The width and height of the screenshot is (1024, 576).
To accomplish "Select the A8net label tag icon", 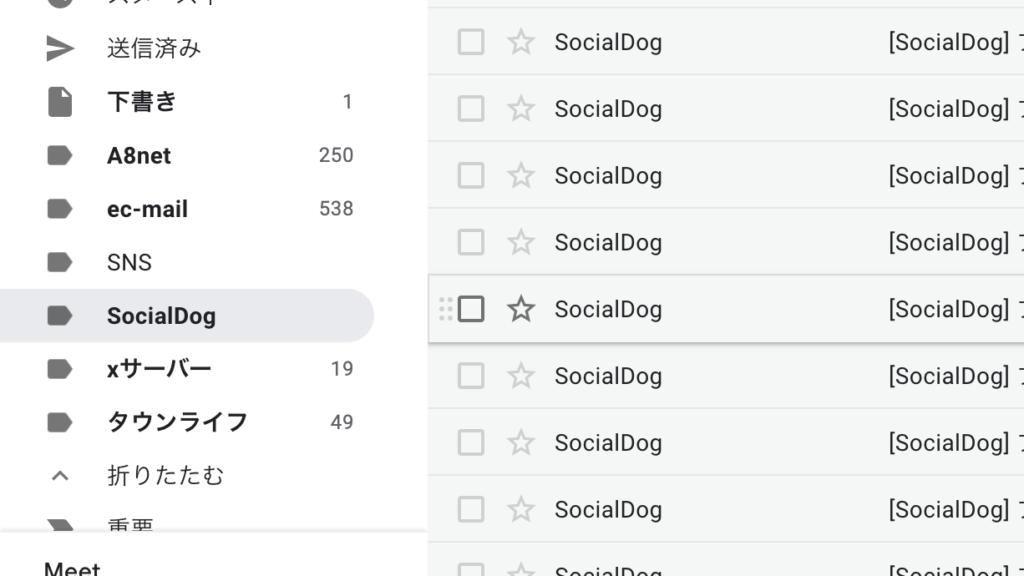I will click(60, 155).
